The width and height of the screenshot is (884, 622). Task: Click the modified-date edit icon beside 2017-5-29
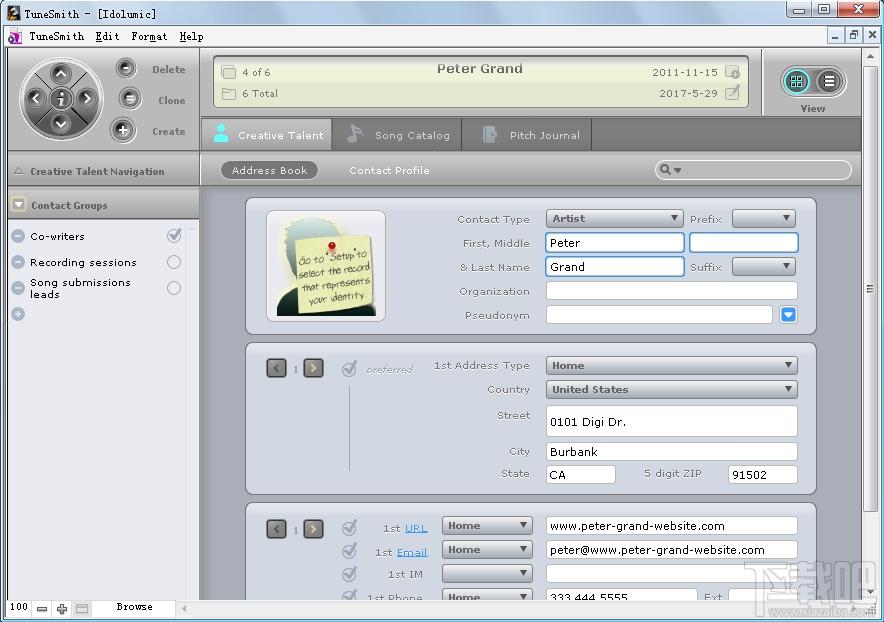click(x=732, y=92)
